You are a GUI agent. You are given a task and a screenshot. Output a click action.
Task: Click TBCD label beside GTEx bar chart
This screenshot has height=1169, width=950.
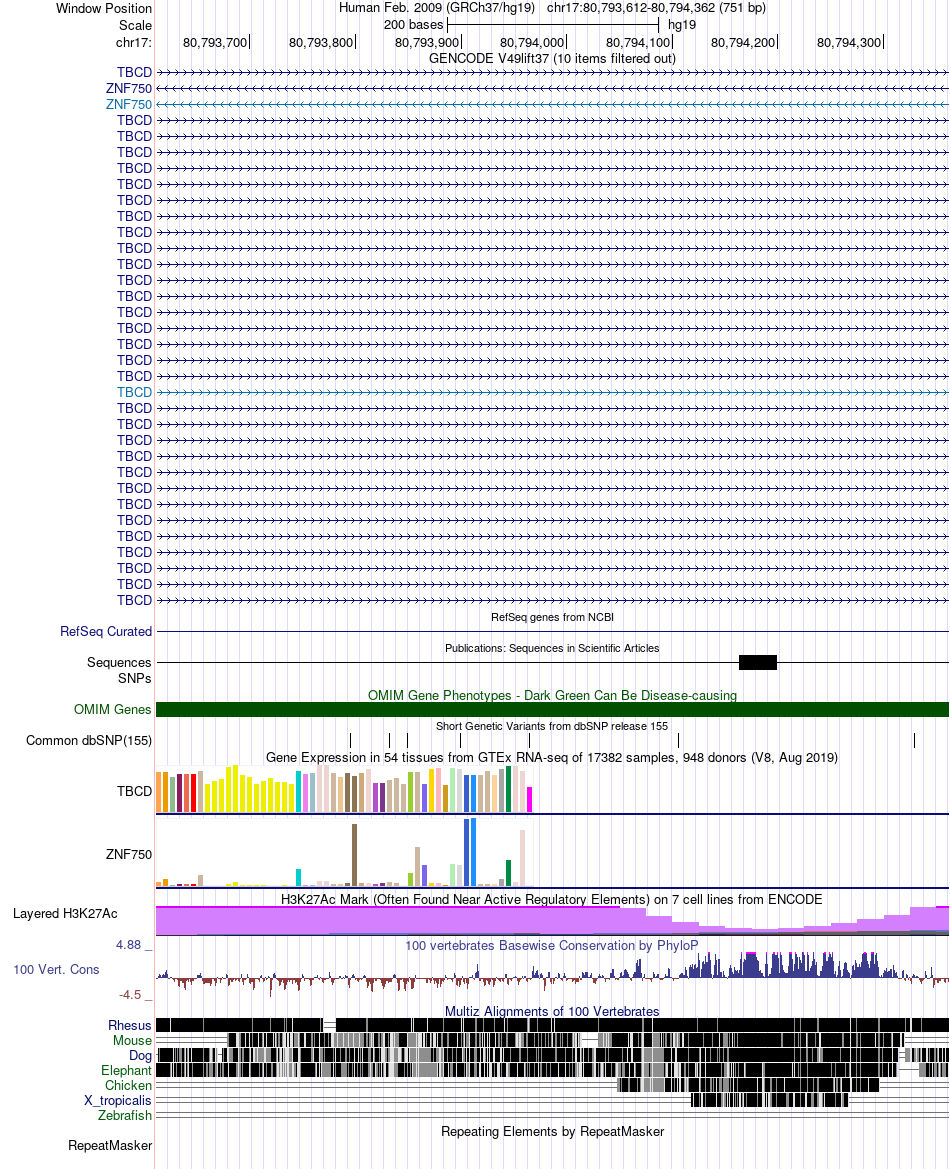[134, 791]
